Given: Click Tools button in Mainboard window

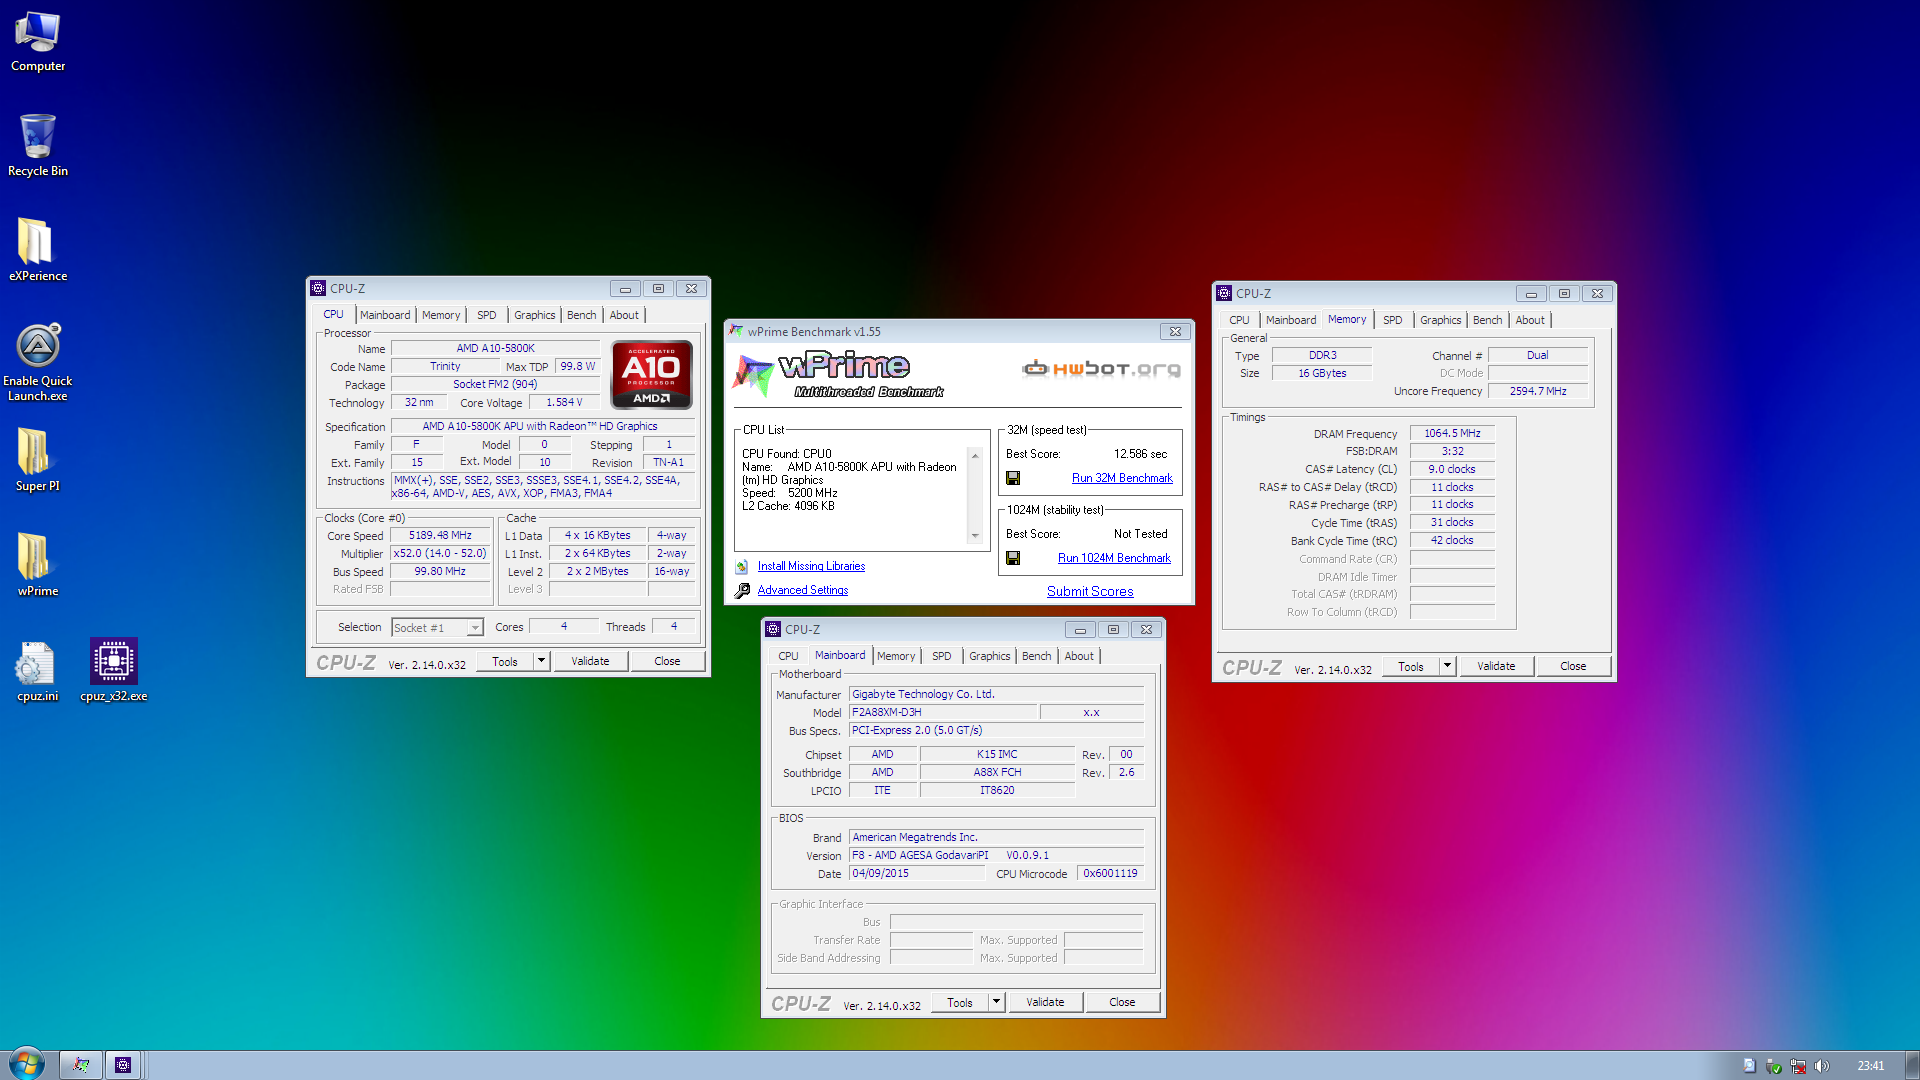Looking at the screenshot, I should click(x=960, y=1002).
